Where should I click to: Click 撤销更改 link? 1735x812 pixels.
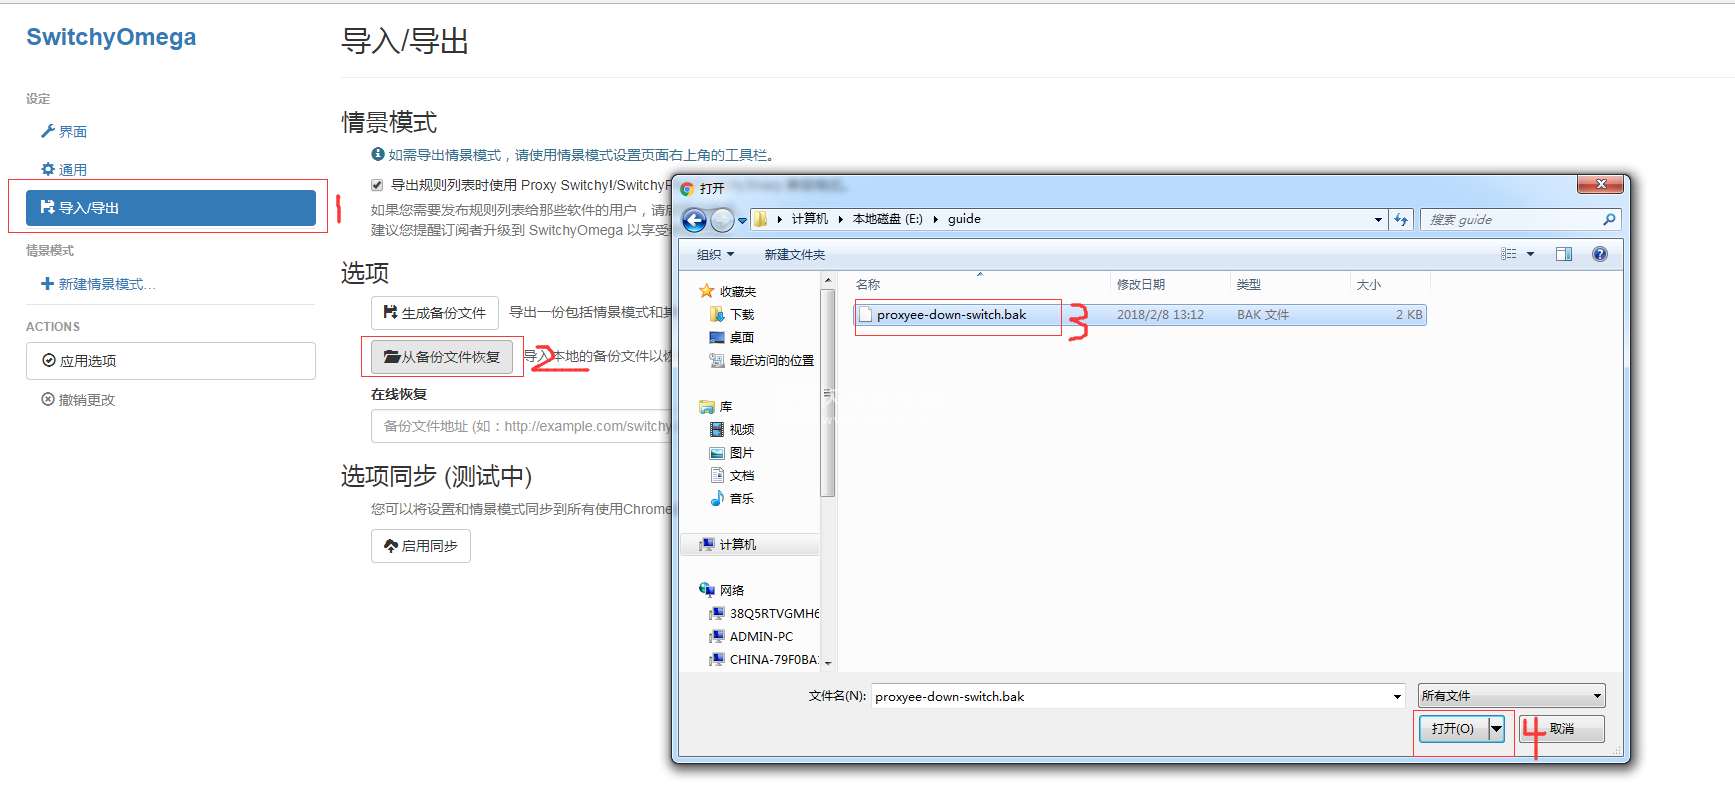coord(78,400)
